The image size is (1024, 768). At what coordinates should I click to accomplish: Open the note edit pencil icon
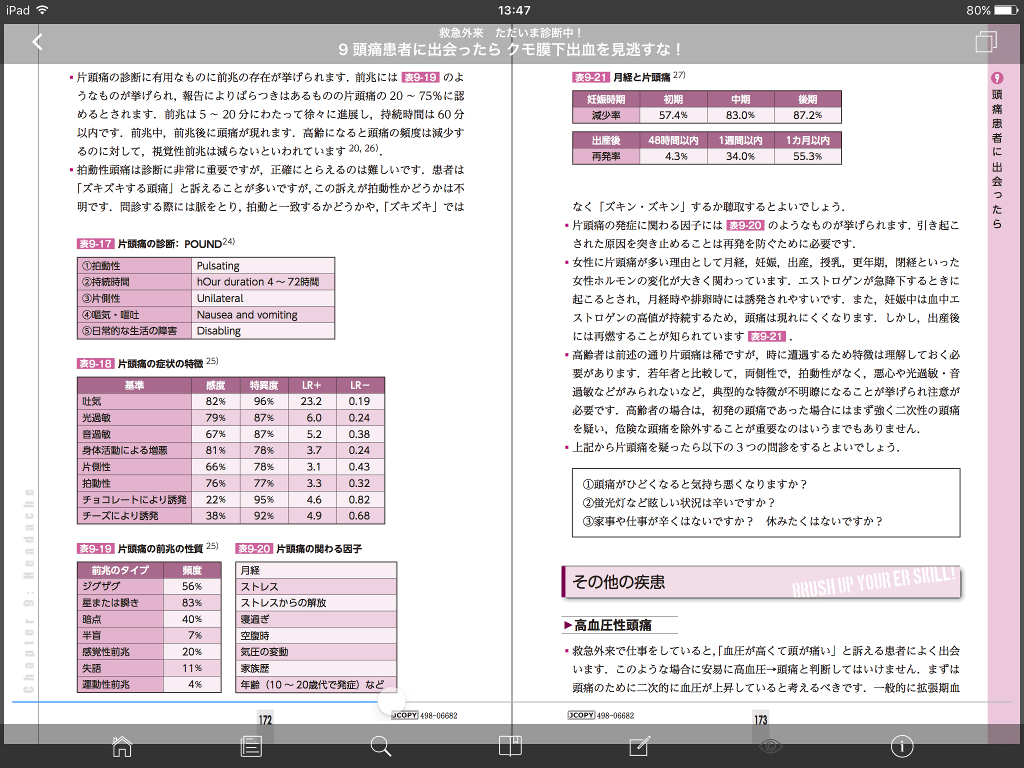tap(639, 746)
